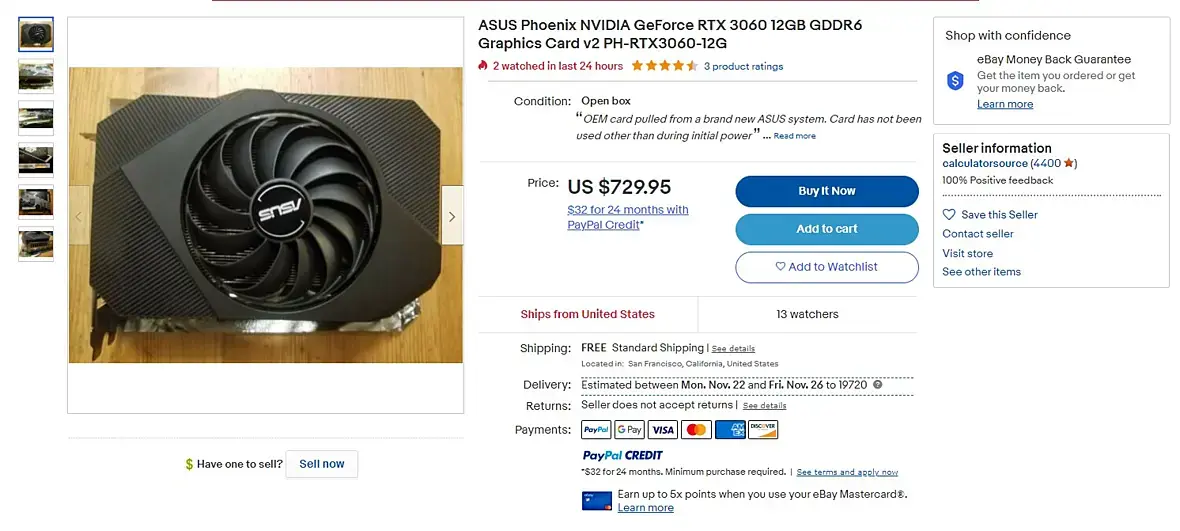Click the American Express card icon
The image size is (1180, 531).
730,429
